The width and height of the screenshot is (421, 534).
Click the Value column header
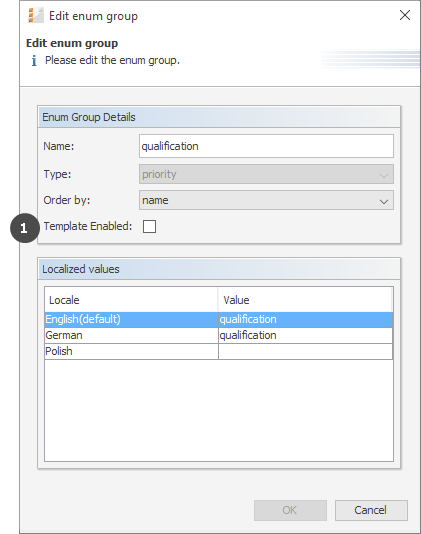coord(305,300)
